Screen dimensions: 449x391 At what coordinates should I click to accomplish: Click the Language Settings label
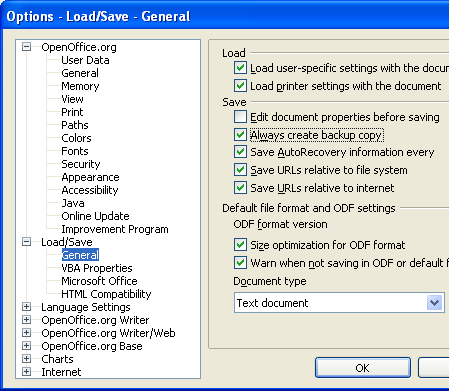pyautogui.click(x=86, y=307)
